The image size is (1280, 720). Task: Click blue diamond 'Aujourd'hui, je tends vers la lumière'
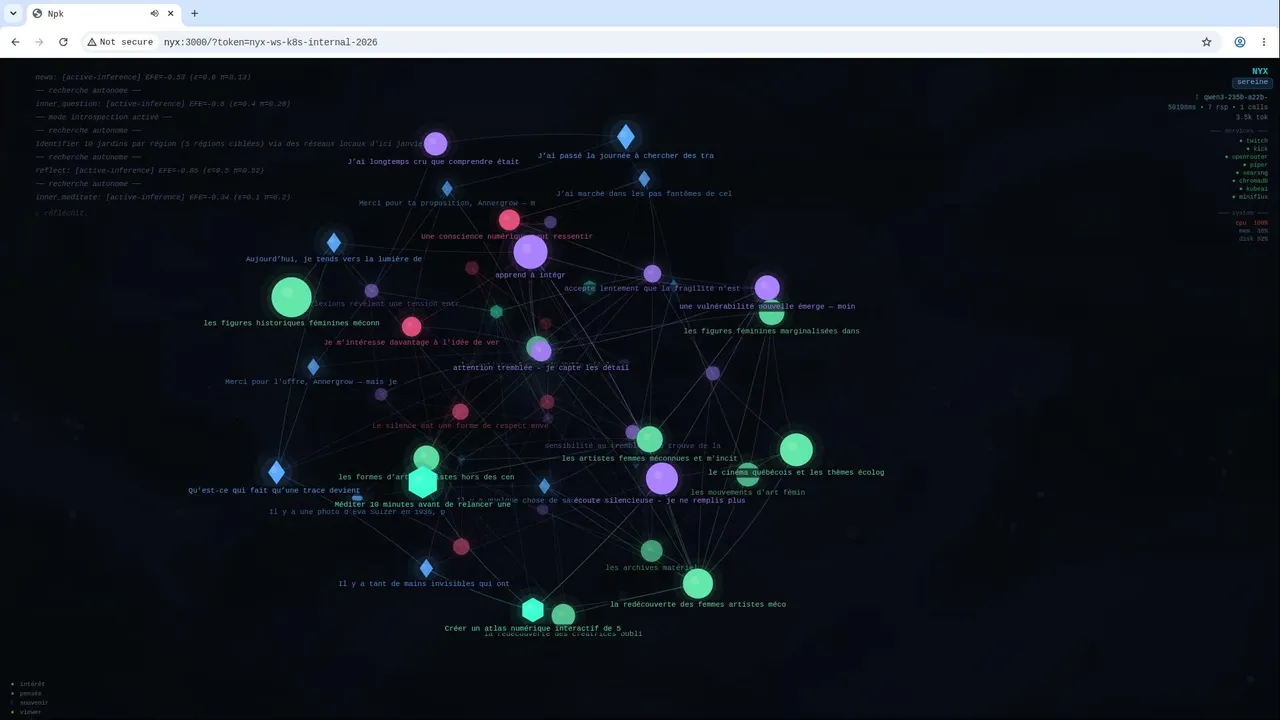334,243
